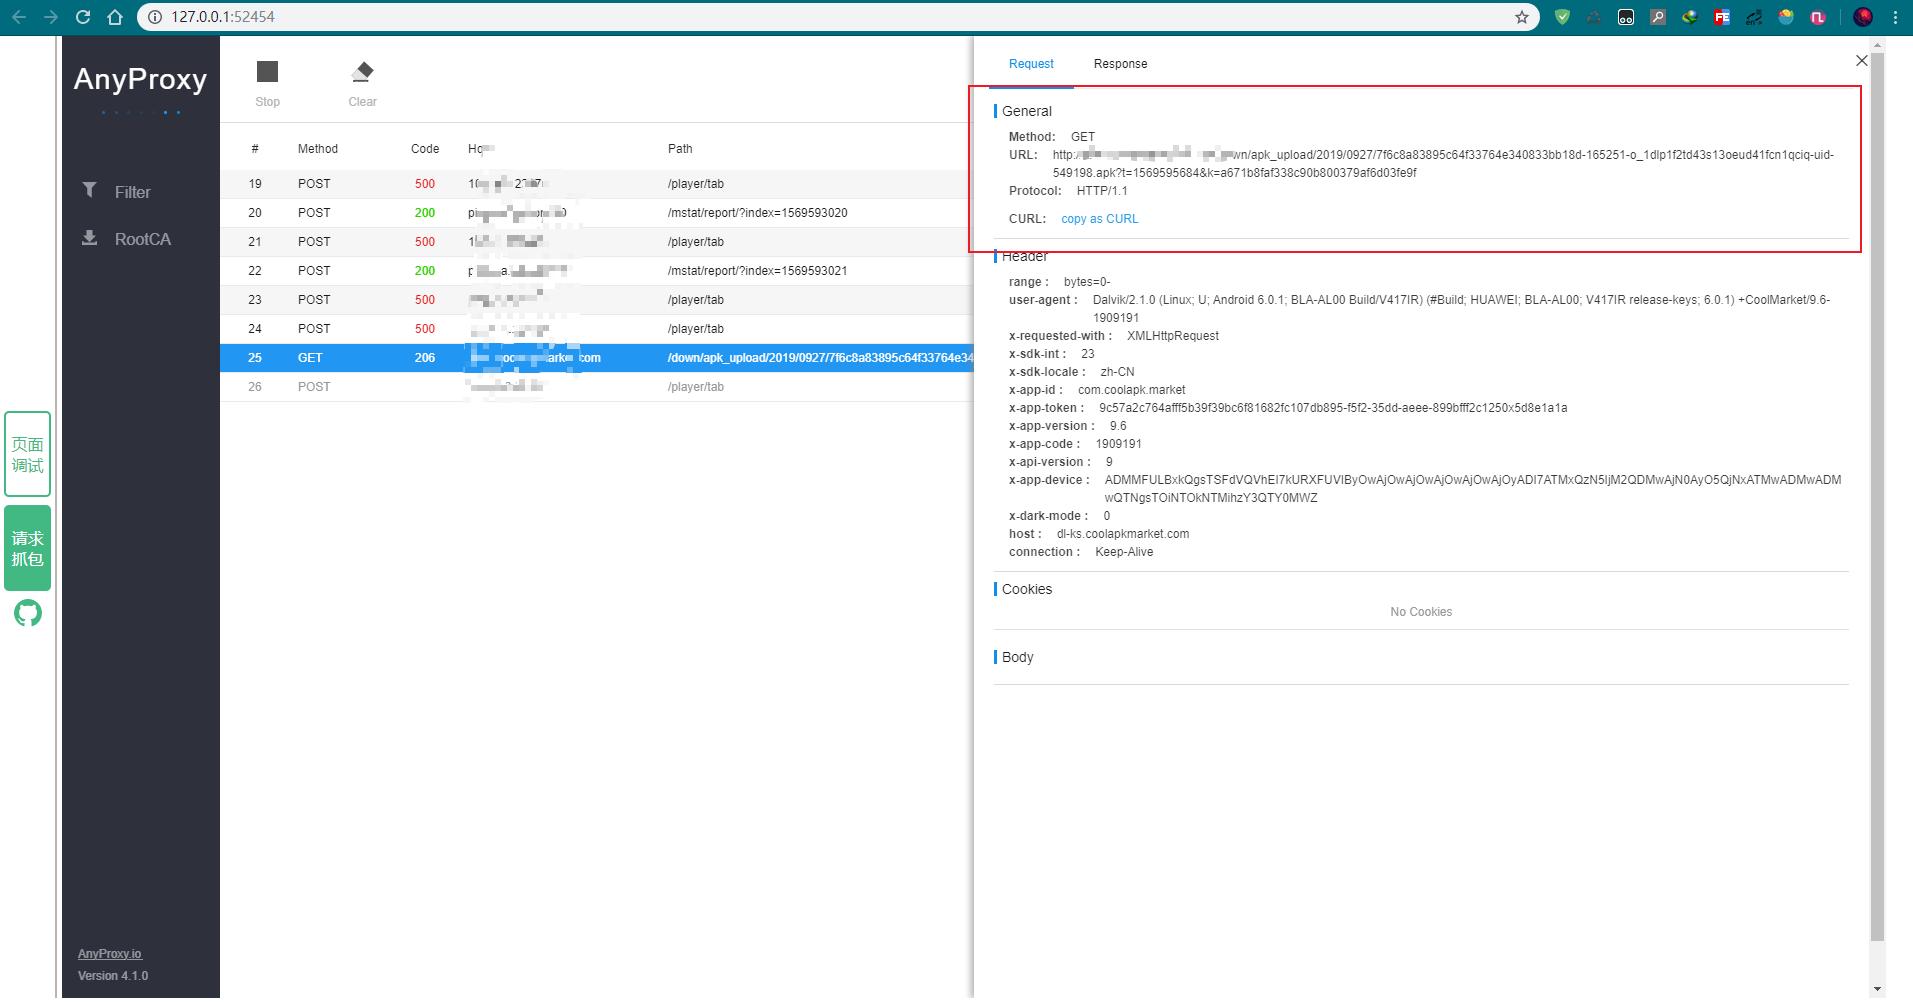
Task: Switch to the Request tab
Action: coord(1031,63)
